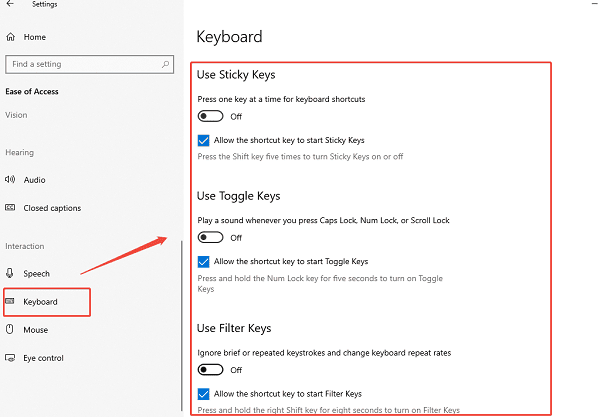Enable the Toggle Keys switch
This screenshot has width=600, height=417.
pos(210,237)
